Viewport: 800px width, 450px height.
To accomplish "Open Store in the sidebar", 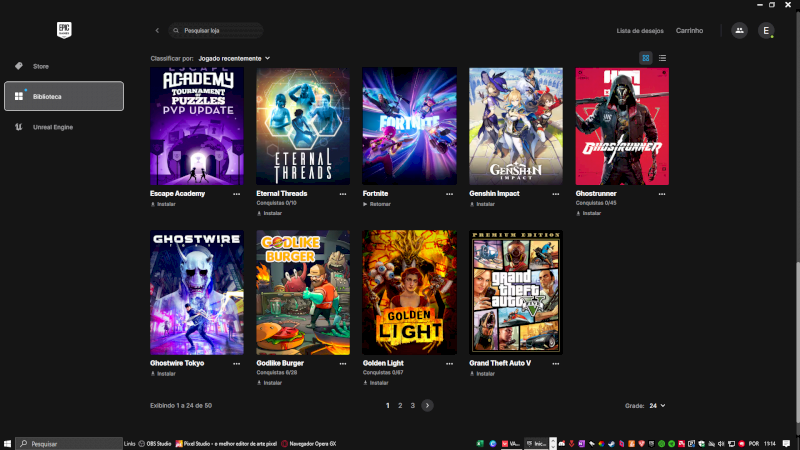I will pyautogui.click(x=40, y=66).
